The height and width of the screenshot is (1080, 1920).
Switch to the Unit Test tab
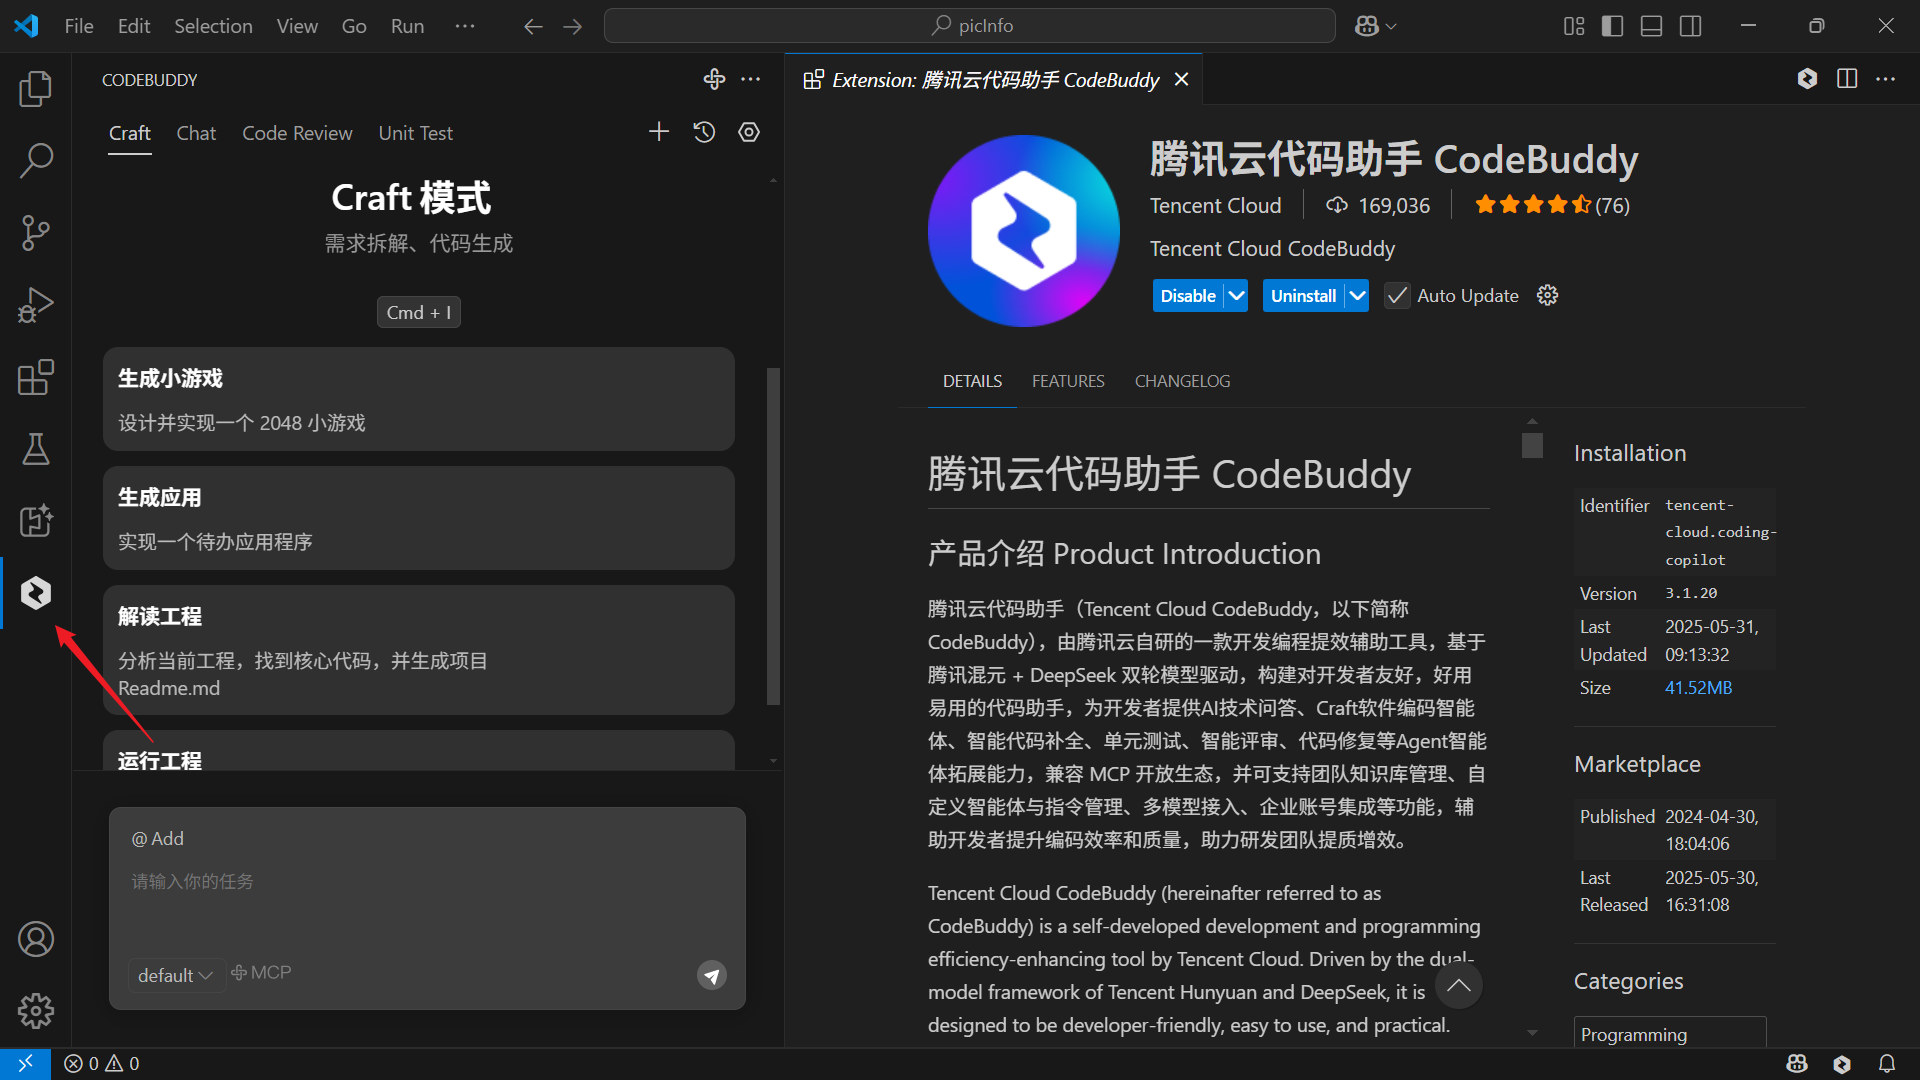415,133
